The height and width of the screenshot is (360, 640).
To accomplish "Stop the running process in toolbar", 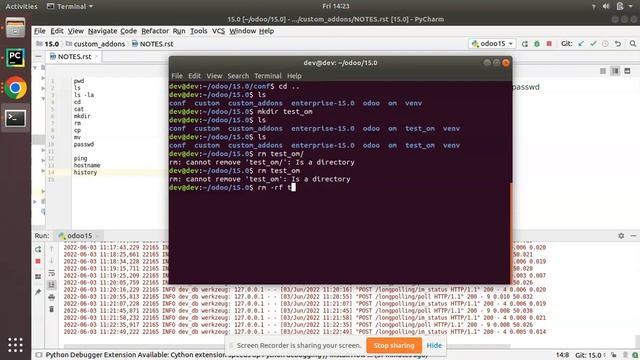I will point(549,44).
